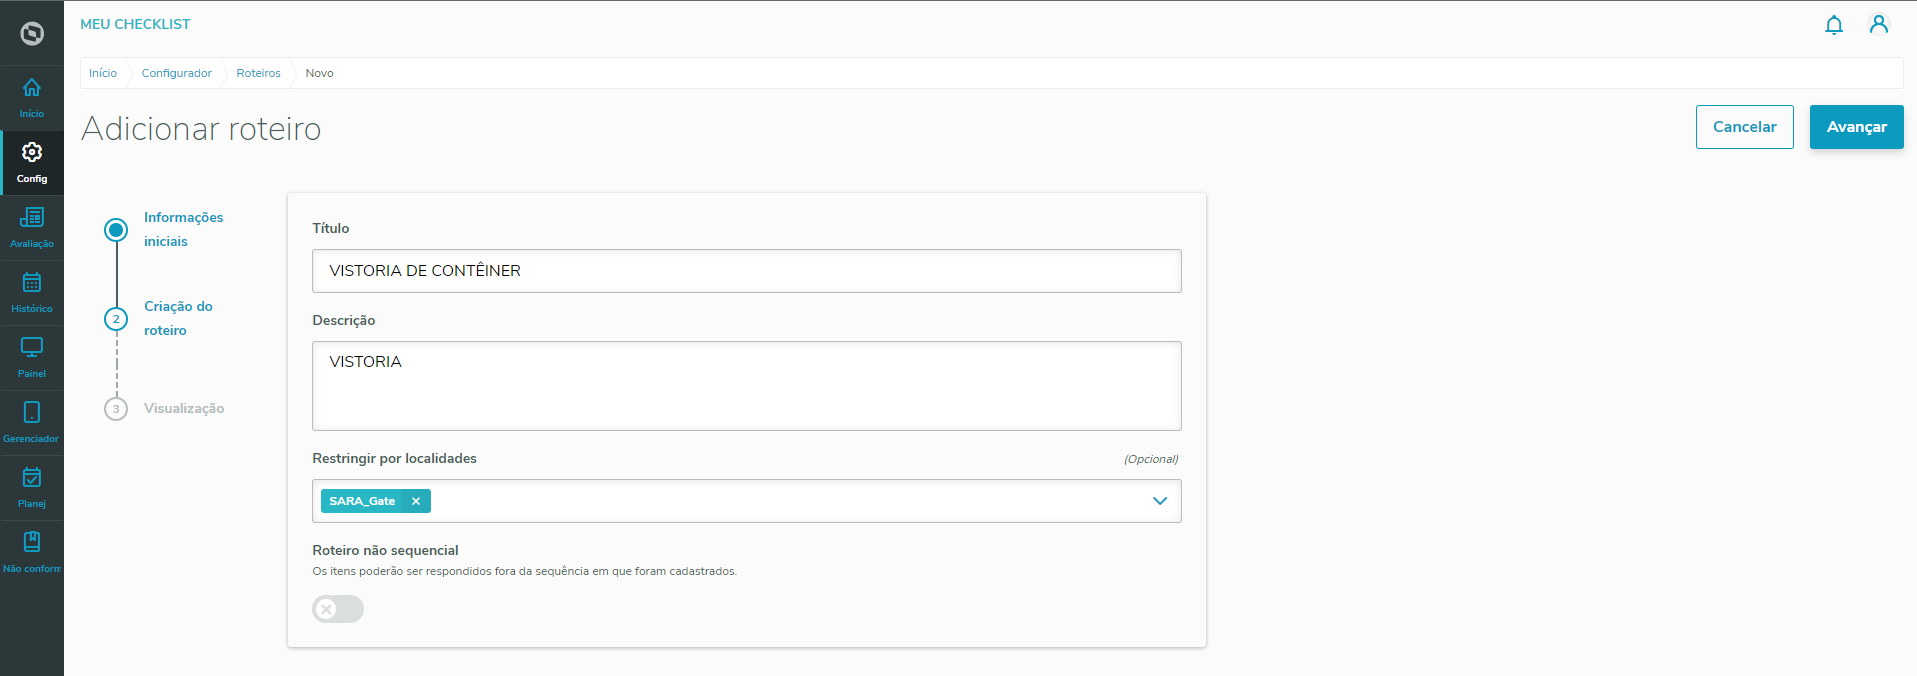Select step 2 Criação do roteiro
The image size is (1917, 676).
point(178,318)
